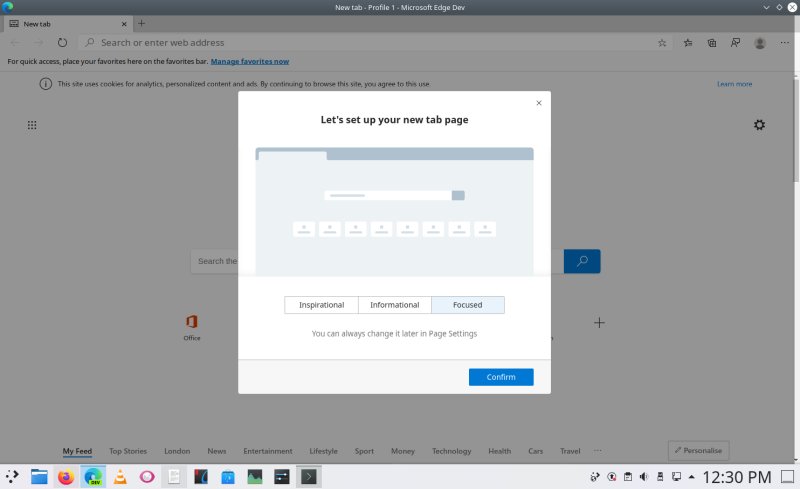Open the page settings gear icon

coord(759,125)
